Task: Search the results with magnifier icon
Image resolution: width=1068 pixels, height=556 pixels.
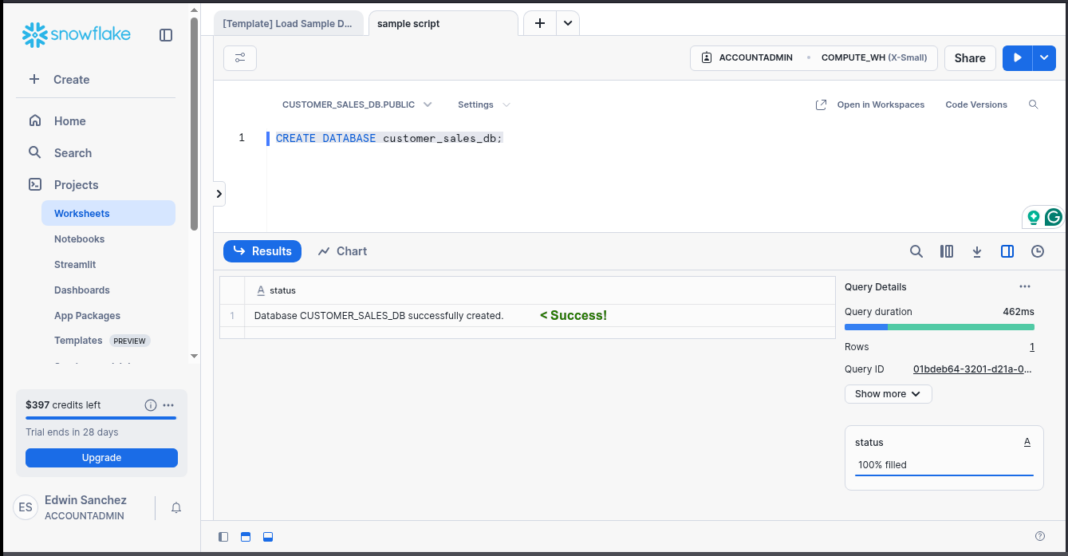Action: 916,251
